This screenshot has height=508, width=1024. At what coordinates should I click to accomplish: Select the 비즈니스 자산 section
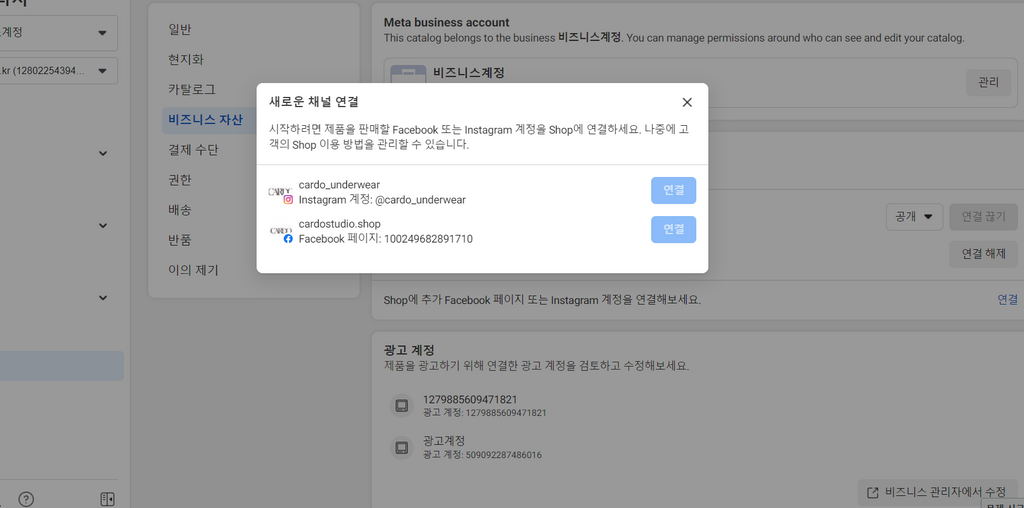[205, 119]
